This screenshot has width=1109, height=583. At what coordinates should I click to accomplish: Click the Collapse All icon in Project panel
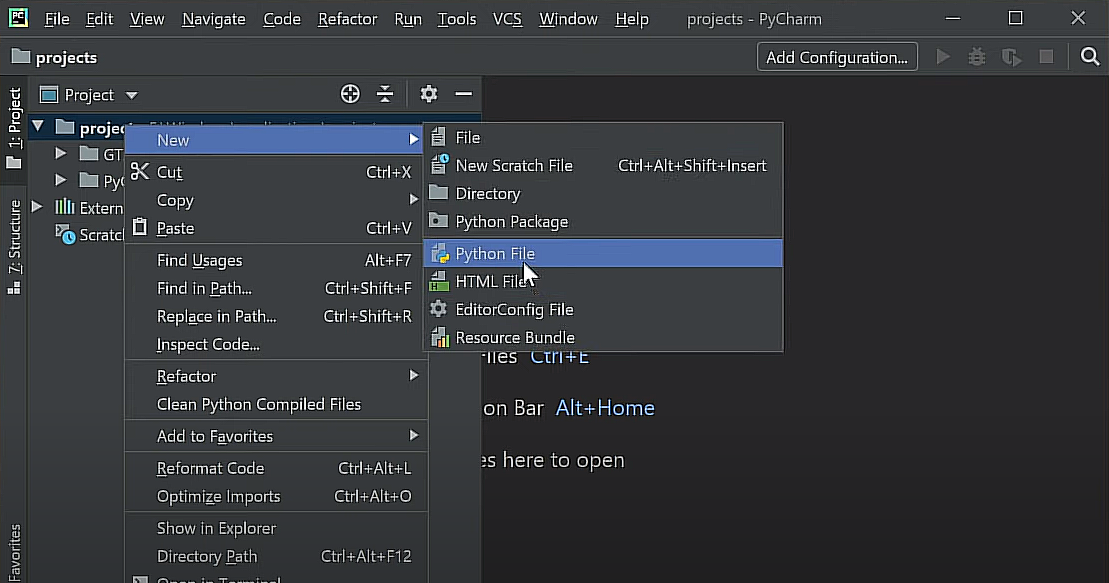point(385,94)
